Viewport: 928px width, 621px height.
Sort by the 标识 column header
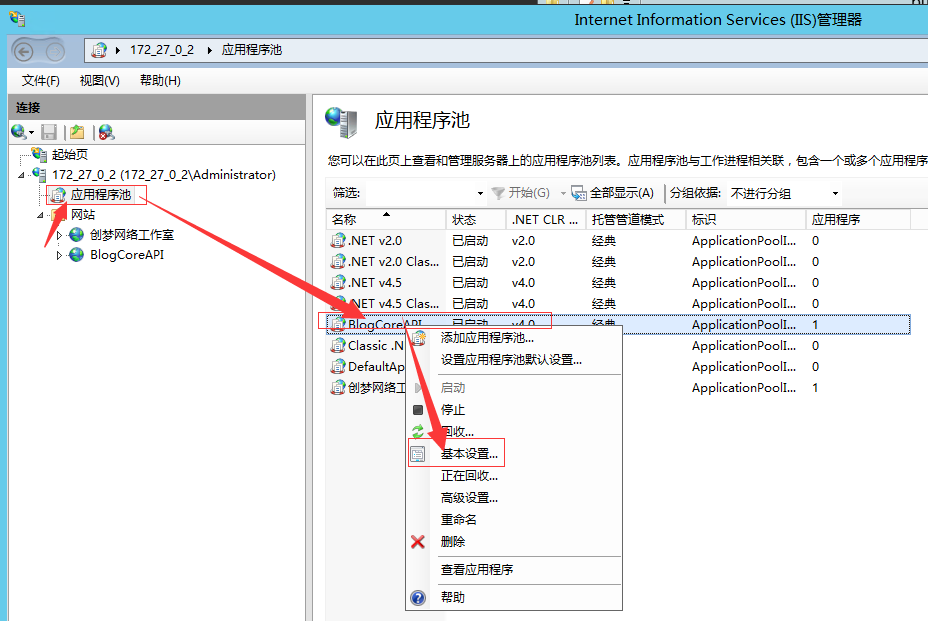coord(746,220)
